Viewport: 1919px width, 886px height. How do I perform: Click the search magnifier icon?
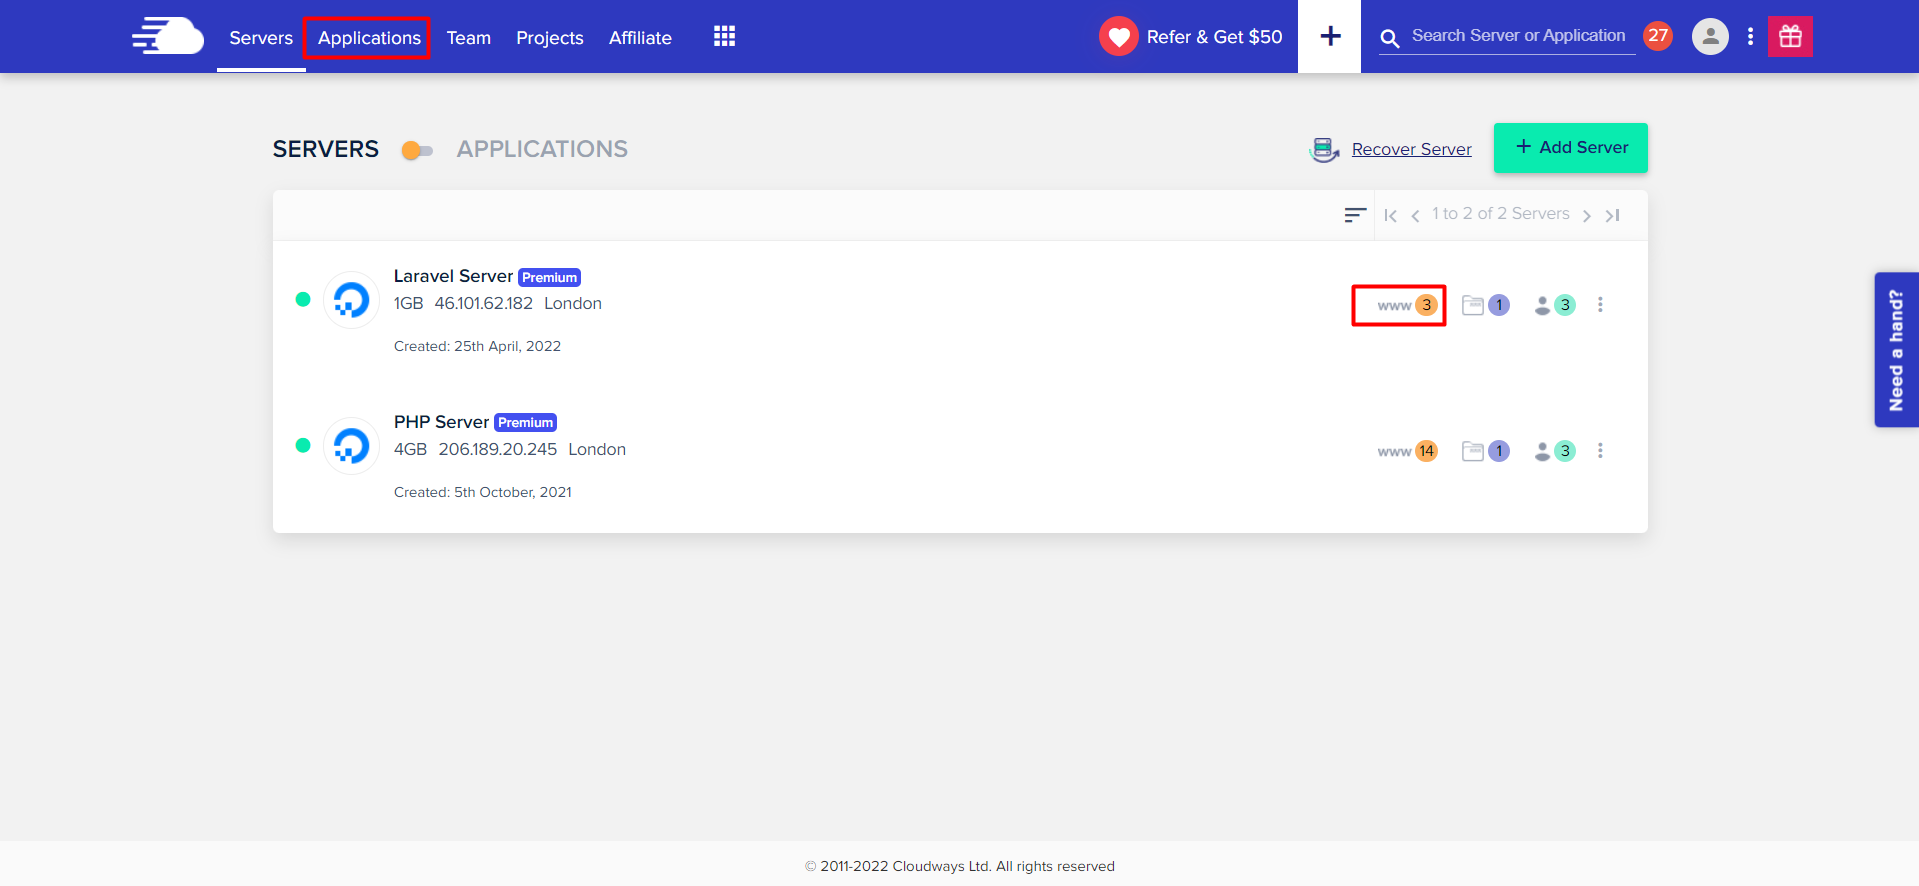click(x=1390, y=38)
